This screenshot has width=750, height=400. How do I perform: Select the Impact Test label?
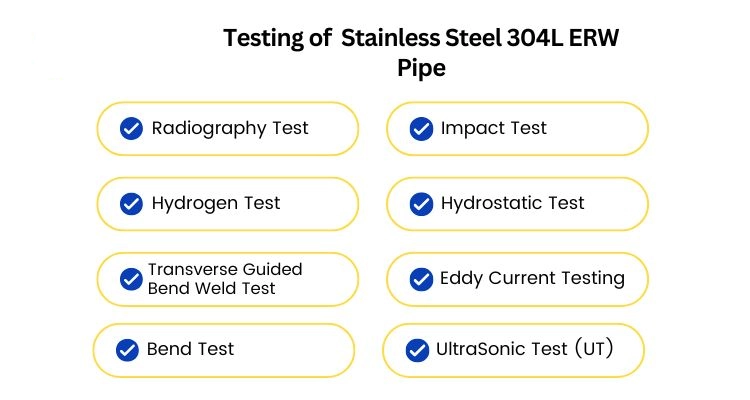pyautogui.click(x=494, y=128)
